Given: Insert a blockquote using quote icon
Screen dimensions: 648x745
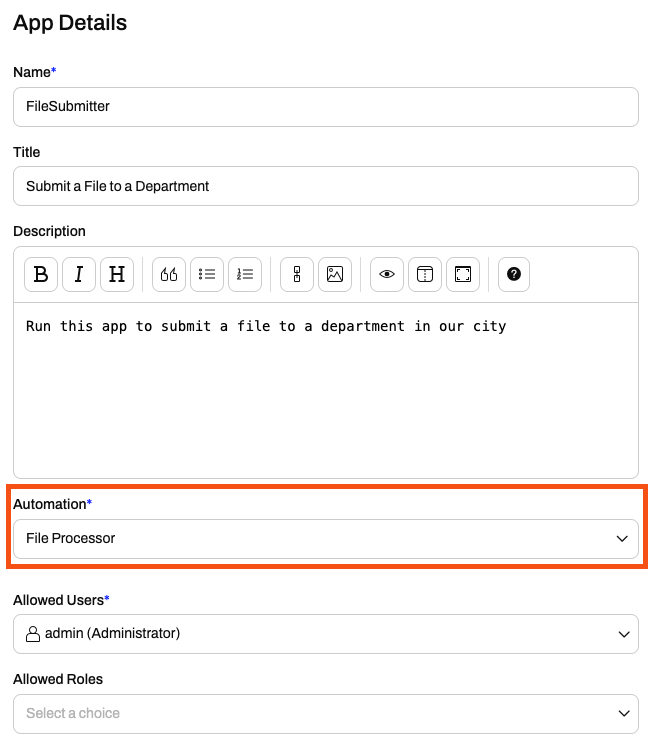Looking at the screenshot, I should (x=169, y=274).
